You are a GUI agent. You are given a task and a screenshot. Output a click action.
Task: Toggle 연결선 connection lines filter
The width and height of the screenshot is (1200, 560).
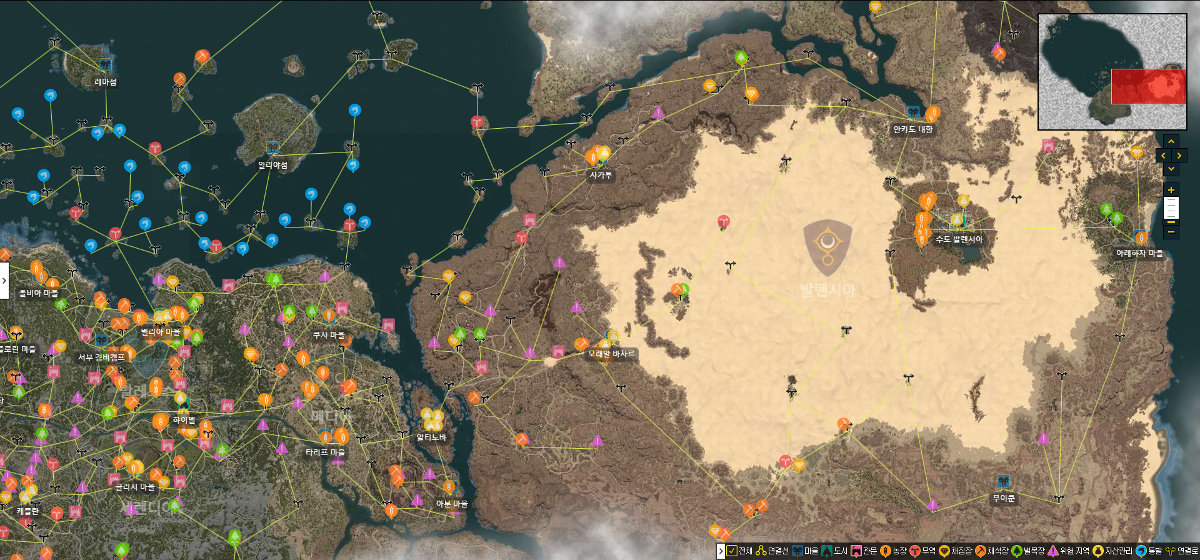tap(762, 551)
